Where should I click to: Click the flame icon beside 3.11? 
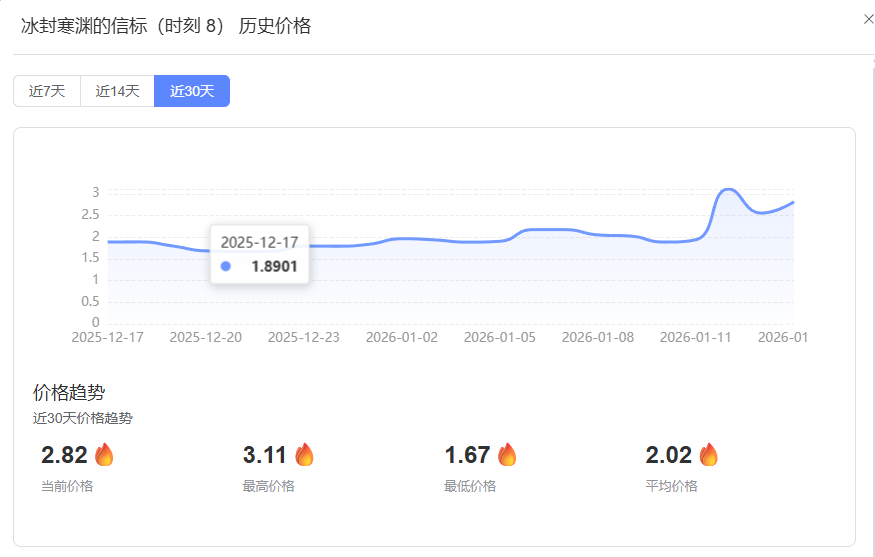304,454
